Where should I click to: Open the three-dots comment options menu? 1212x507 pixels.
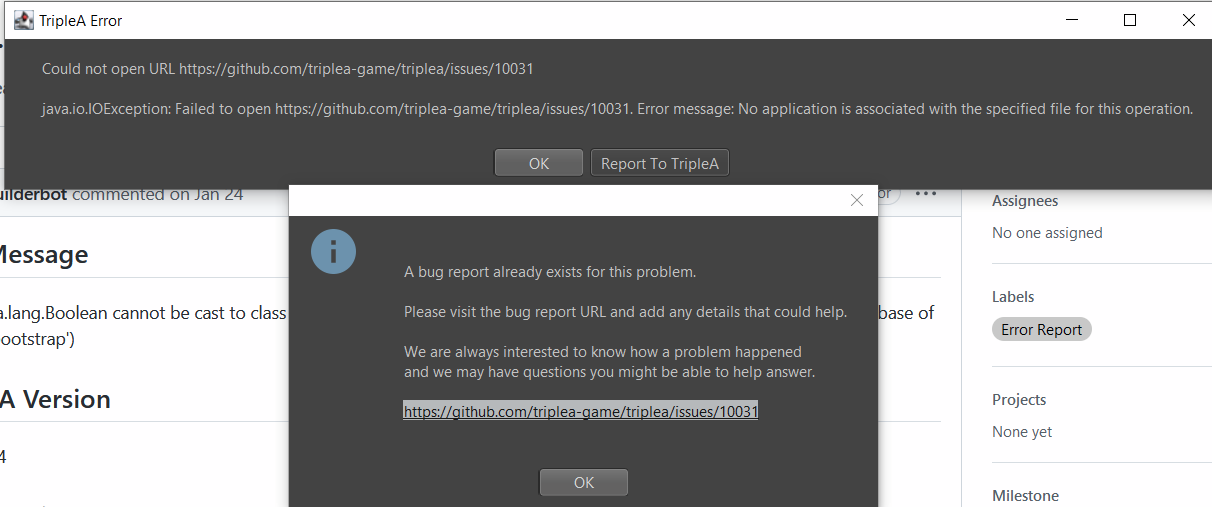coord(926,194)
